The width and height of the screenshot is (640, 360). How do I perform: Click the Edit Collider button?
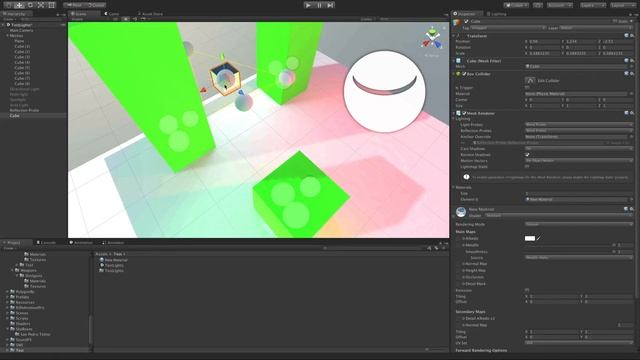click(530, 80)
